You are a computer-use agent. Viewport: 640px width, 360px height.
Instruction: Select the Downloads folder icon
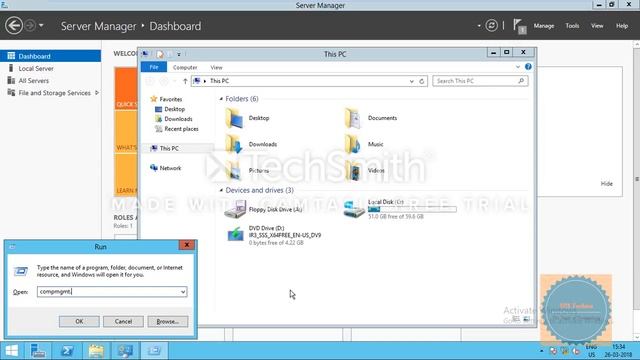(x=235, y=144)
